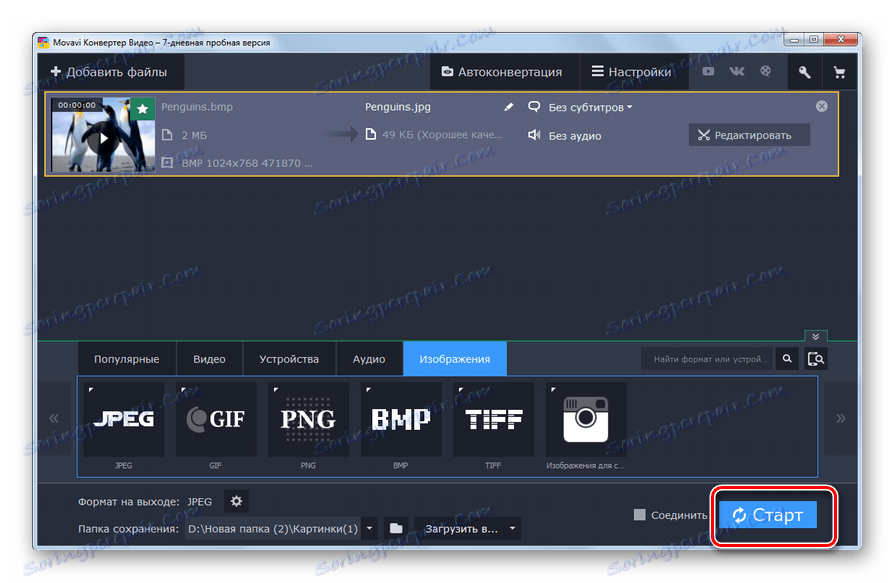Choose the JPEG format tile

pos(123,420)
